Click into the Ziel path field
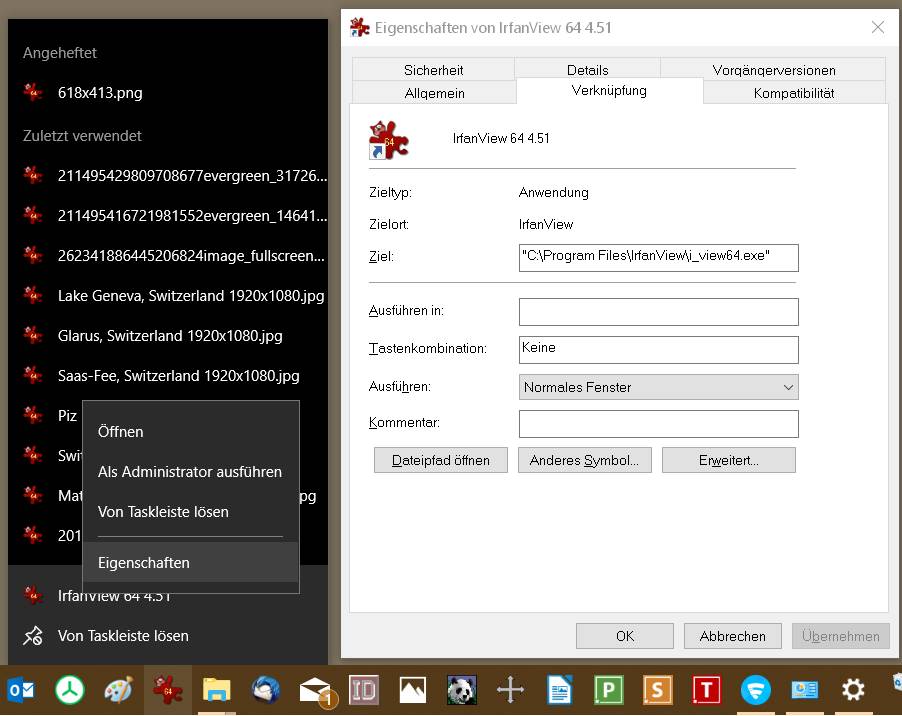Screen dimensions: 902x716 658,256
